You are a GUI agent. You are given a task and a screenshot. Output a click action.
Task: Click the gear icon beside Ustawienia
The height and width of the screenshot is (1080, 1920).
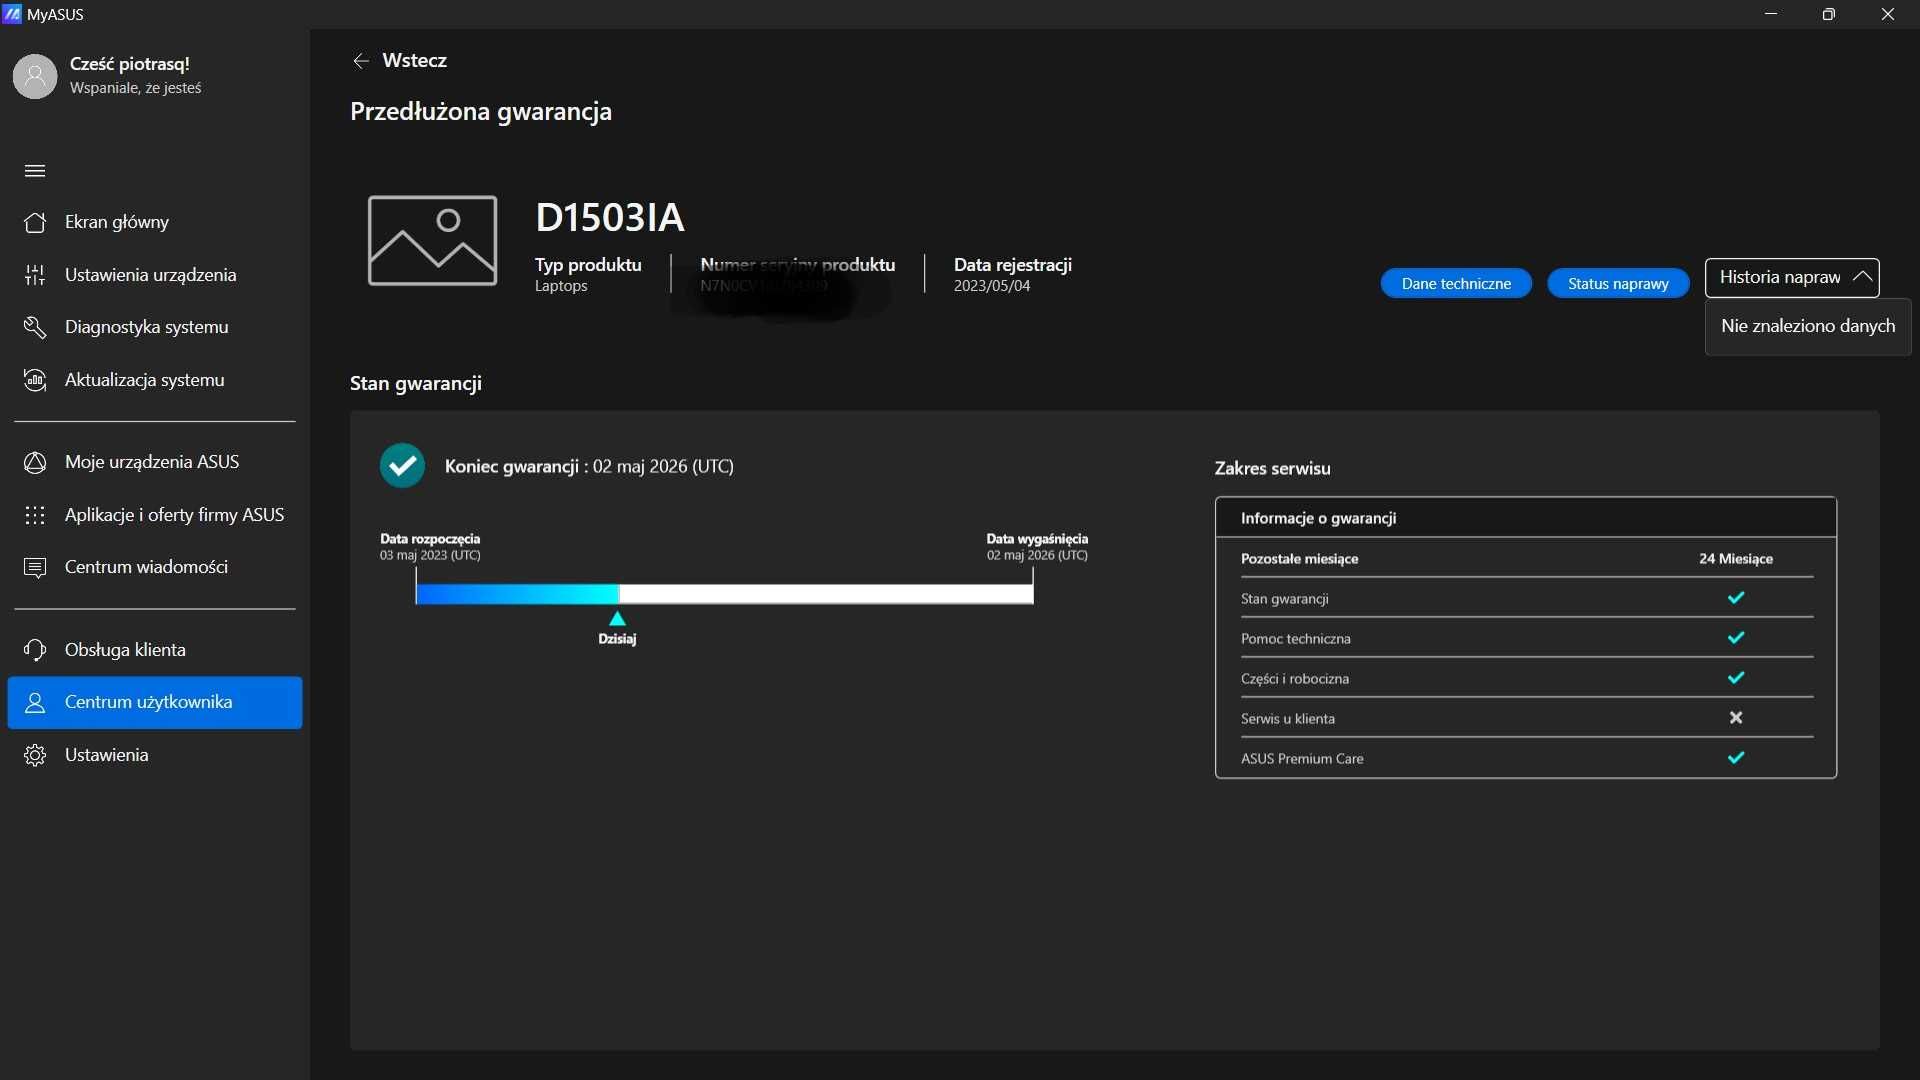(35, 755)
